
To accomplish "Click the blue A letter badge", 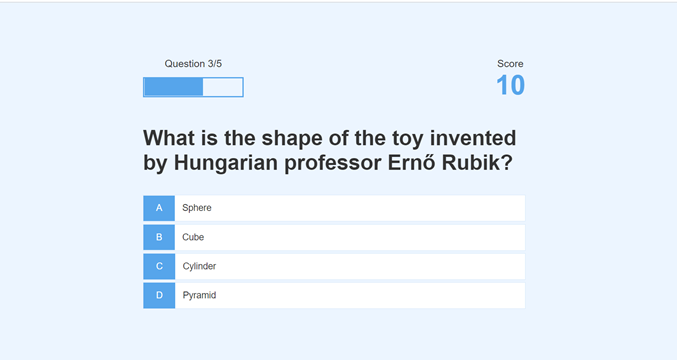I will [x=159, y=208].
